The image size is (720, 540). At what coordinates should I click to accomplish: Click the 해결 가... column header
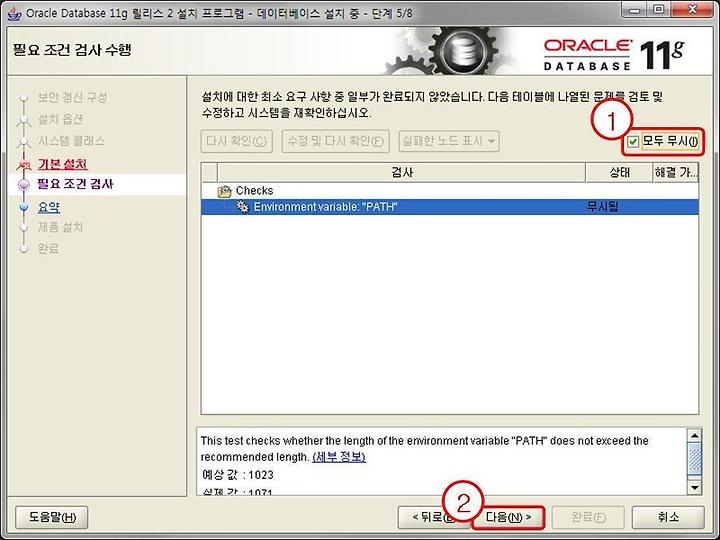point(676,172)
